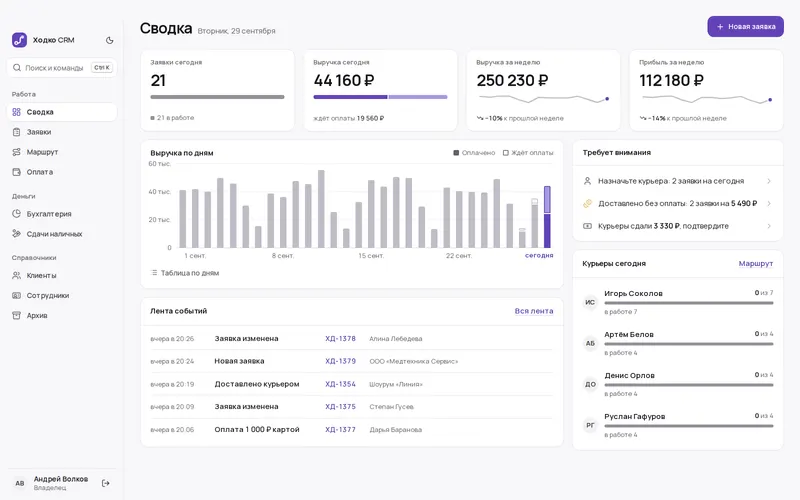The width and height of the screenshot is (800, 500).
Task: Click the trend-down icon by −10%
Action: pyautogui.click(x=480, y=118)
